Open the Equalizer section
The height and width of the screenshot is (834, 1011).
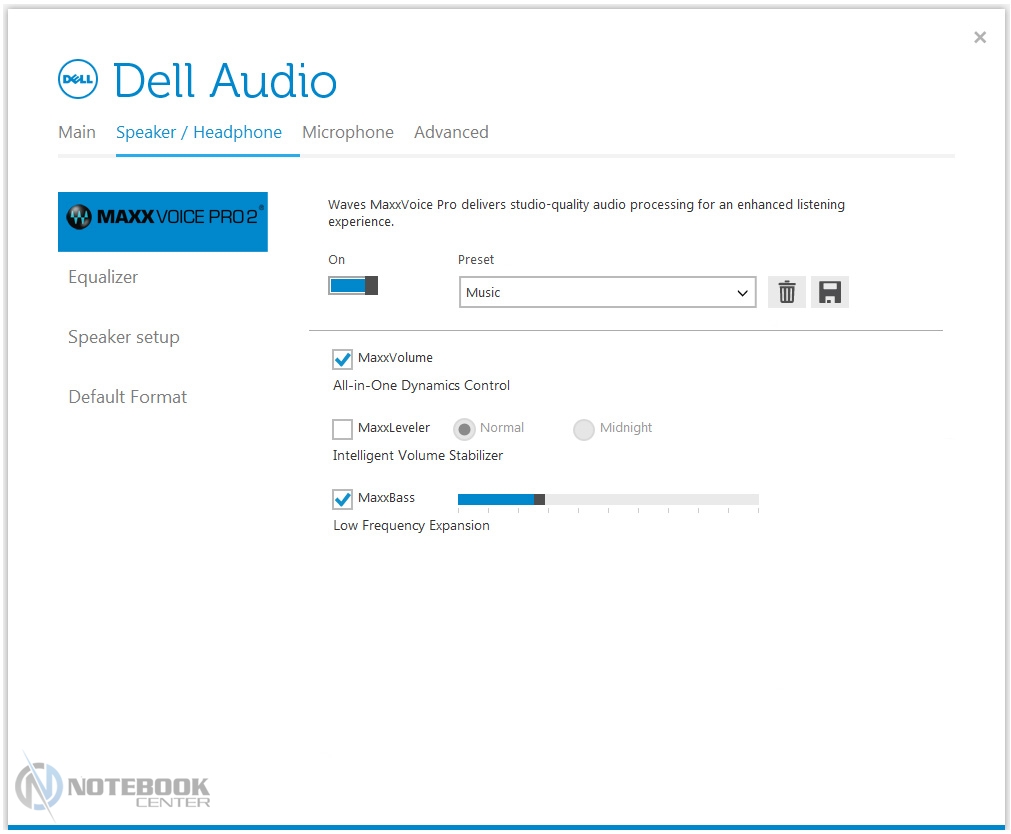pos(103,277)
